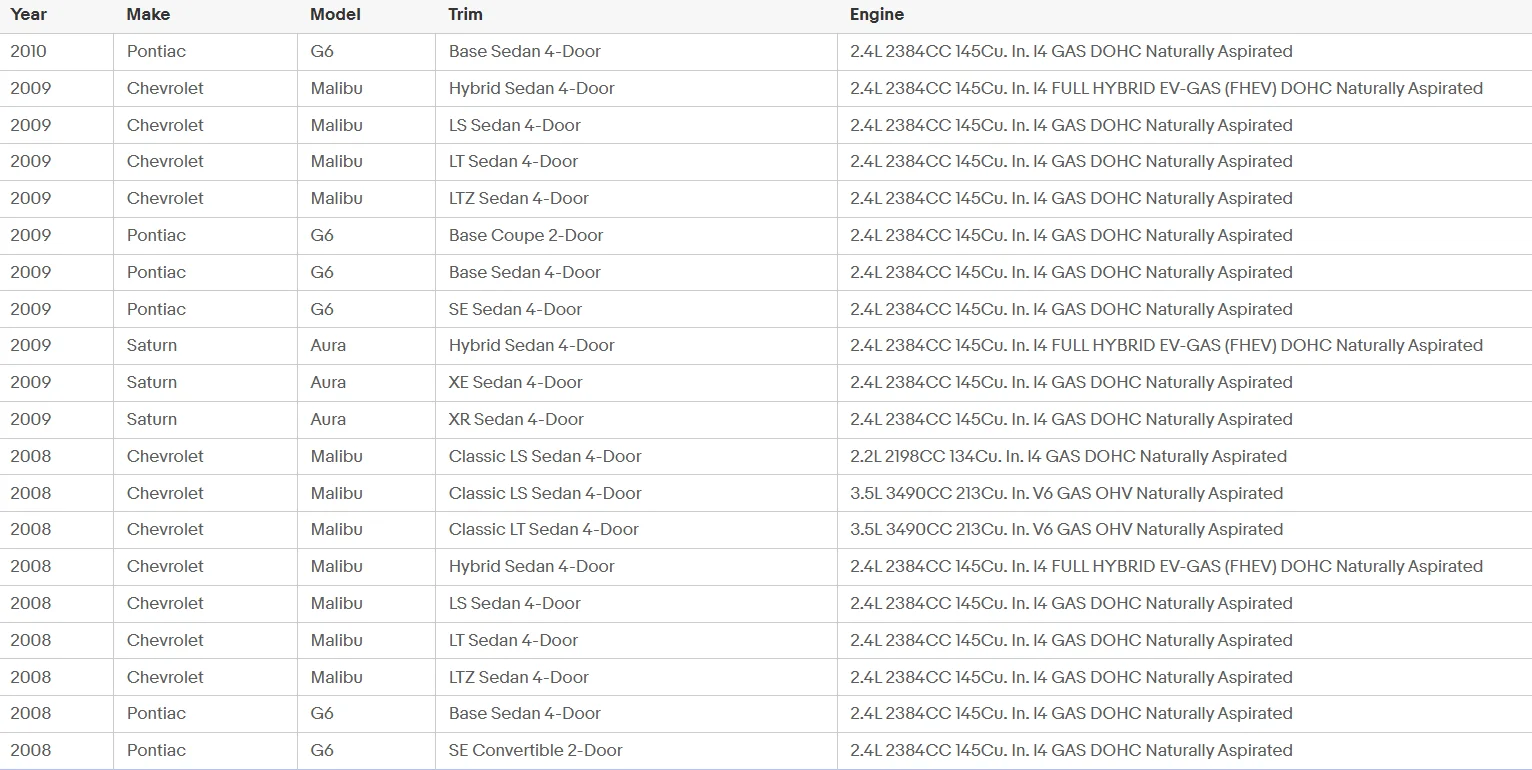Select the 2.2L 2198CC 134Cu. In. engine cell
This screenshot has height=770, width=1532.
[1068, 457]
